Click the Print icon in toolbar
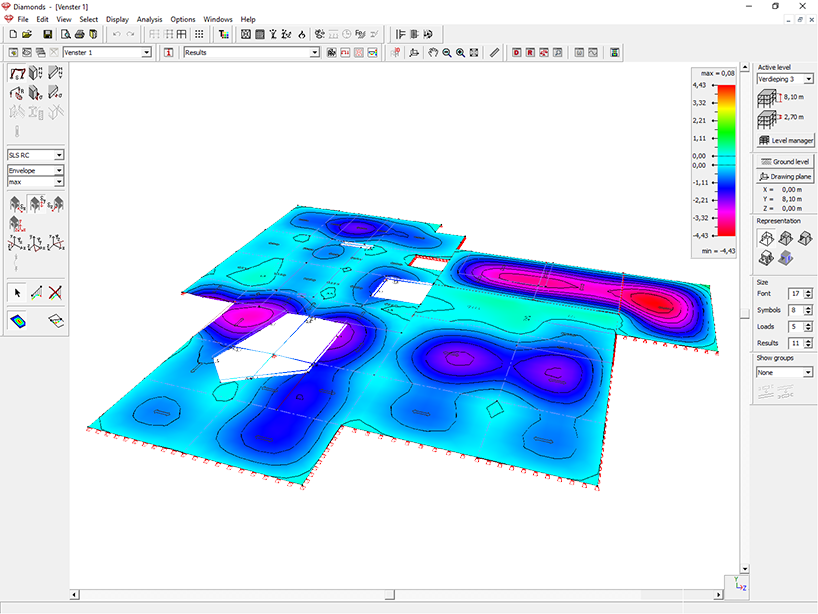Viewport: 818px width, 614px height. coord(79,34)
